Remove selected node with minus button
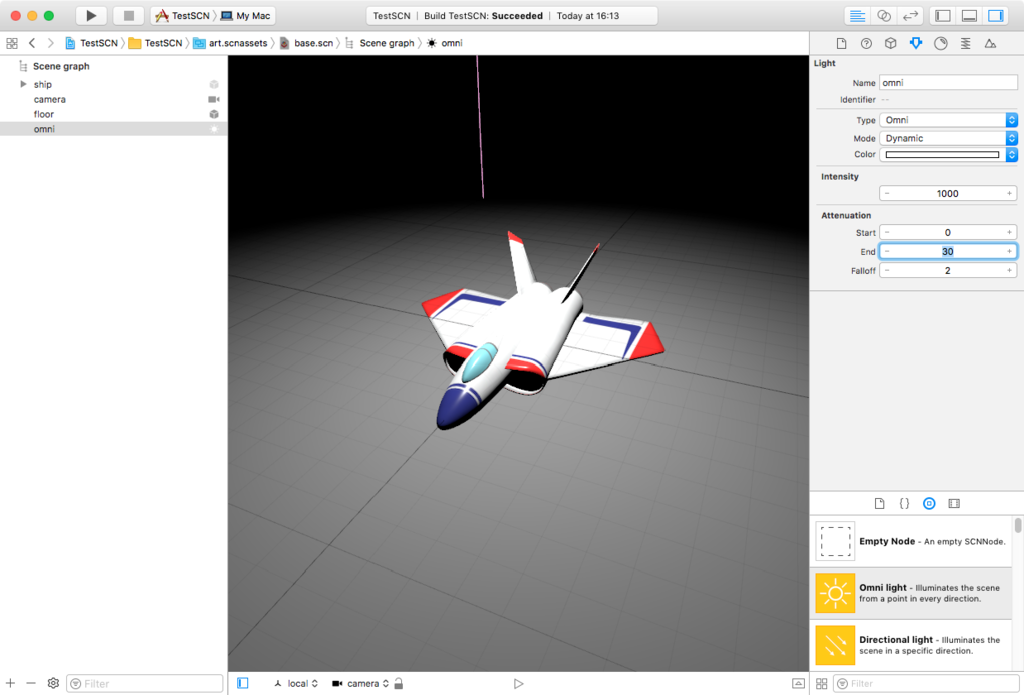 coord(31,683)
